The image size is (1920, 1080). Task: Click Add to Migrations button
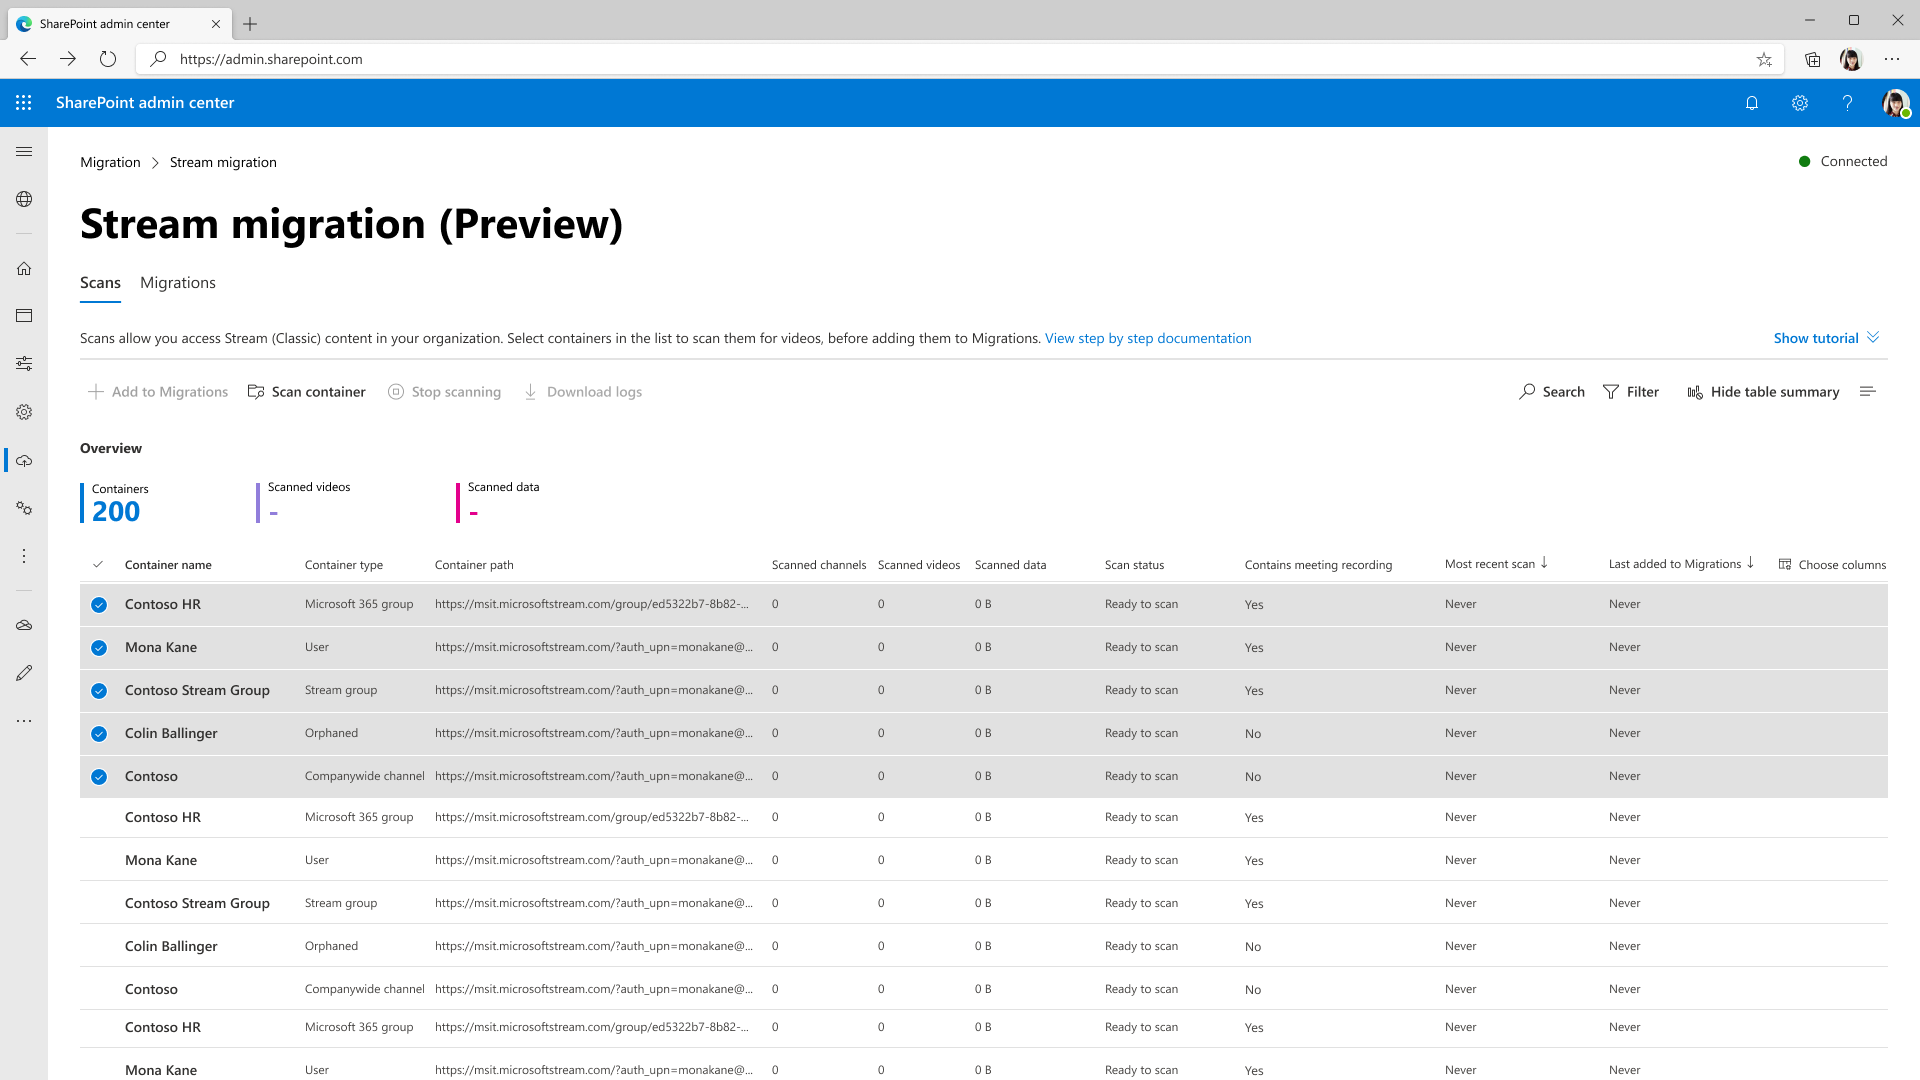click(x=157, y=392)
